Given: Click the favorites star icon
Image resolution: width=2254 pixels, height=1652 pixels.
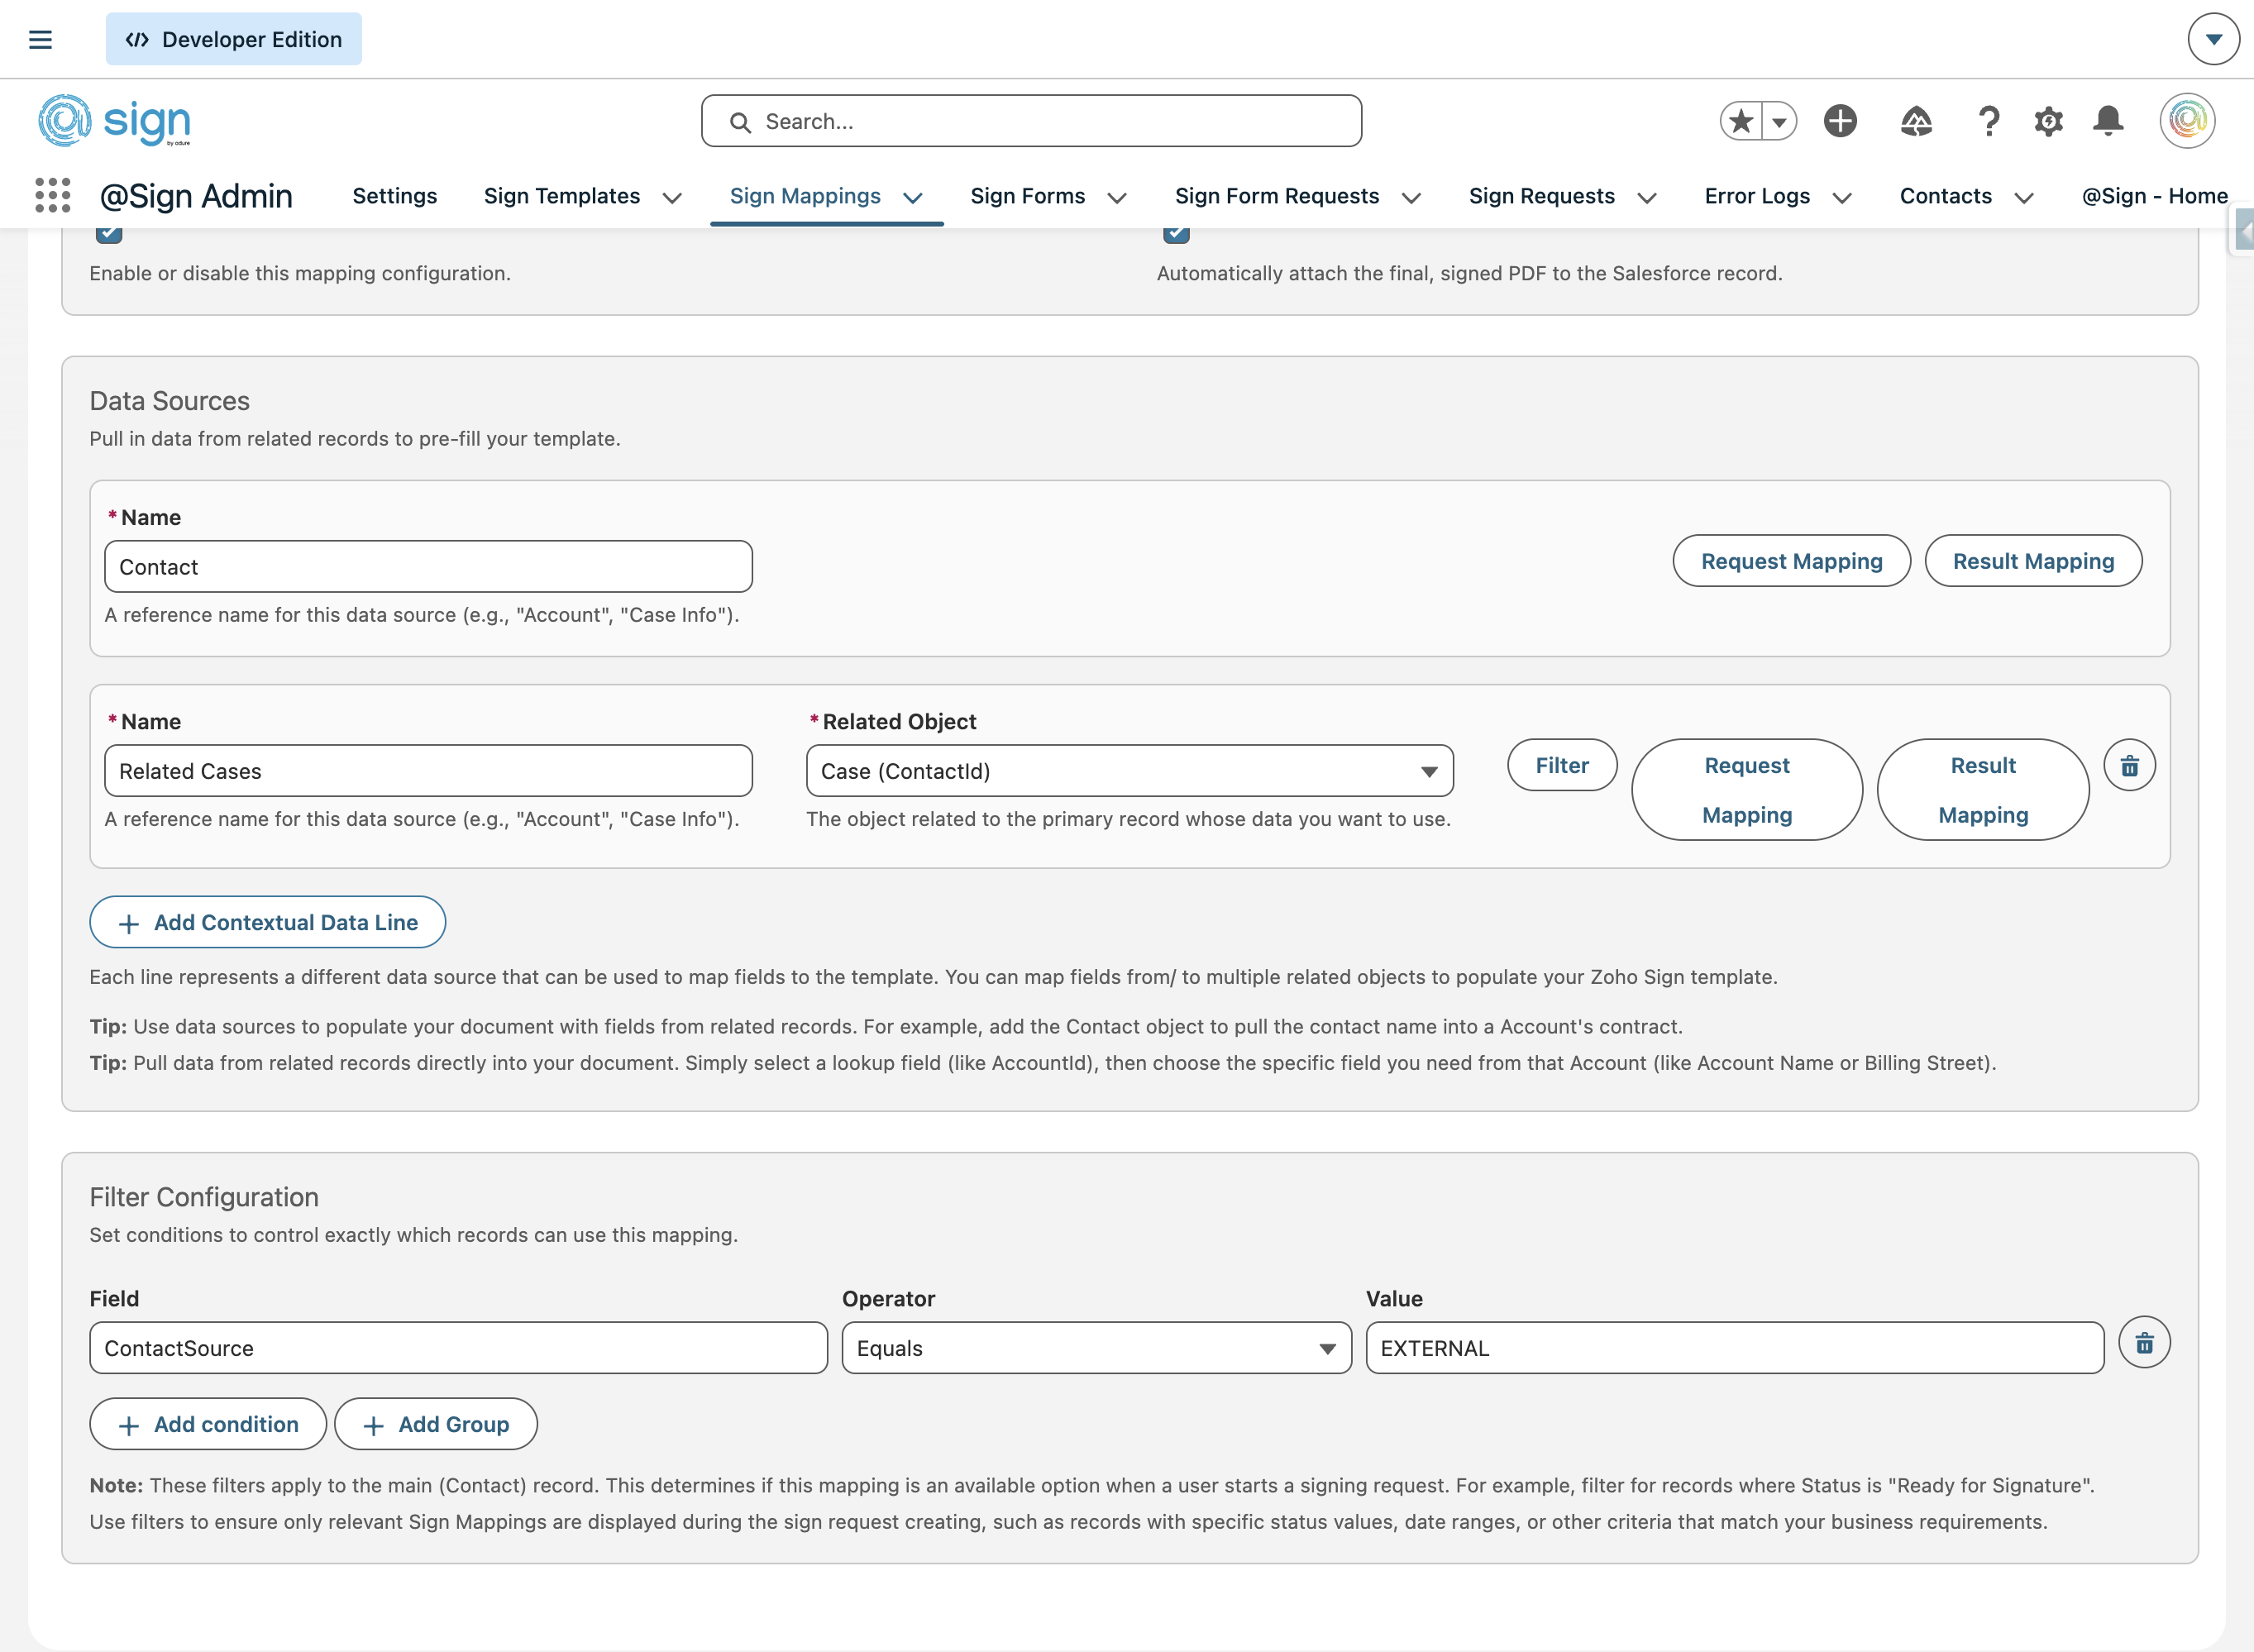Looking at the screenshot, I should click(1741, 121).
